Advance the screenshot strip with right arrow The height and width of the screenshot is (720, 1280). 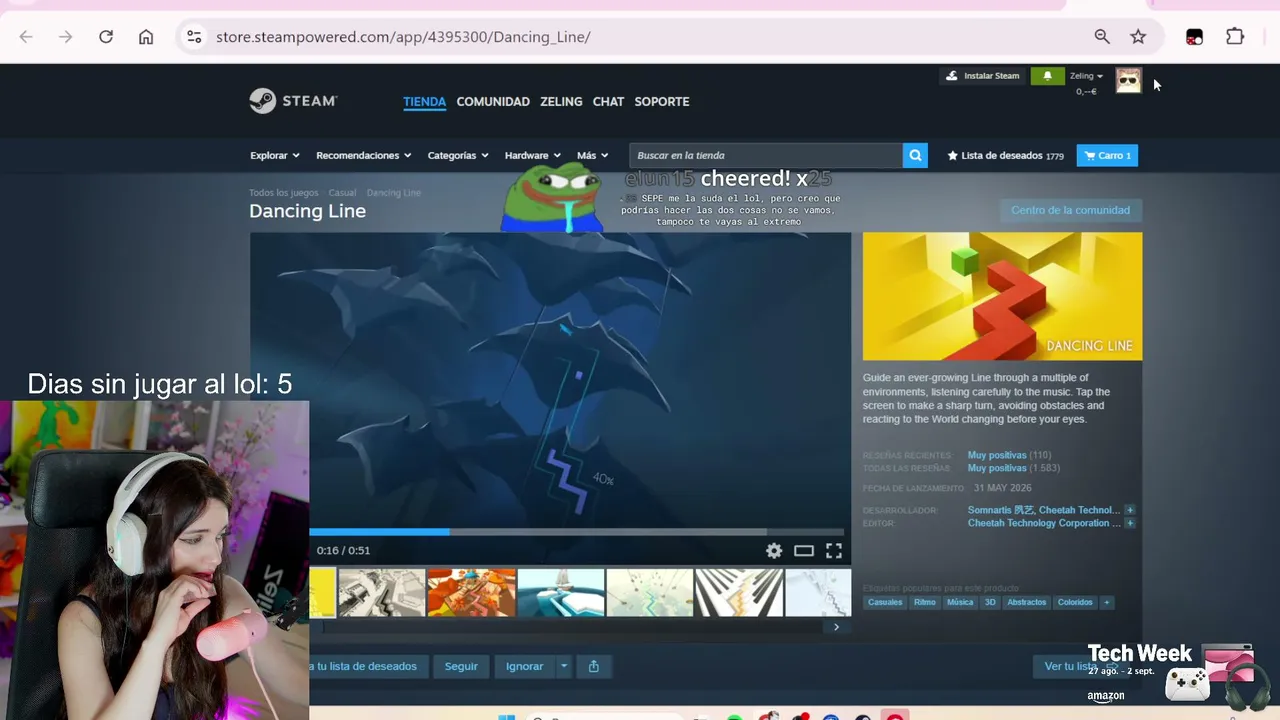pyautogui.click(x=836, y=627)
